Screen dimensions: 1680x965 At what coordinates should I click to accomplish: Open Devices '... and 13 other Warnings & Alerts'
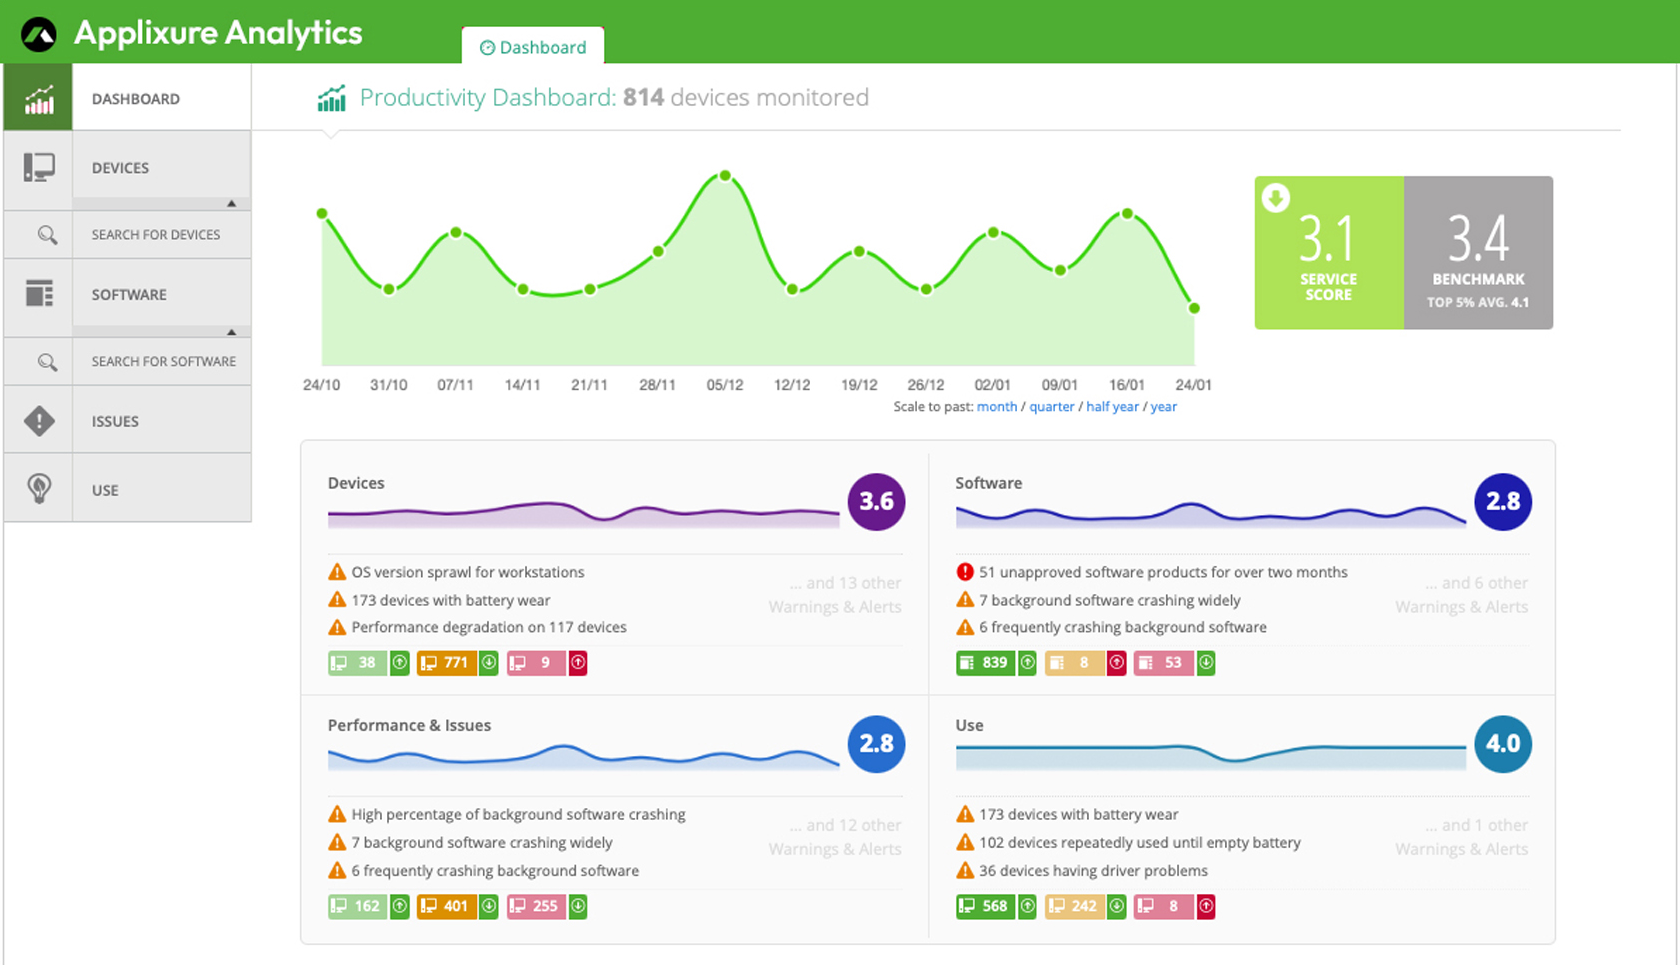coord(836,595)
